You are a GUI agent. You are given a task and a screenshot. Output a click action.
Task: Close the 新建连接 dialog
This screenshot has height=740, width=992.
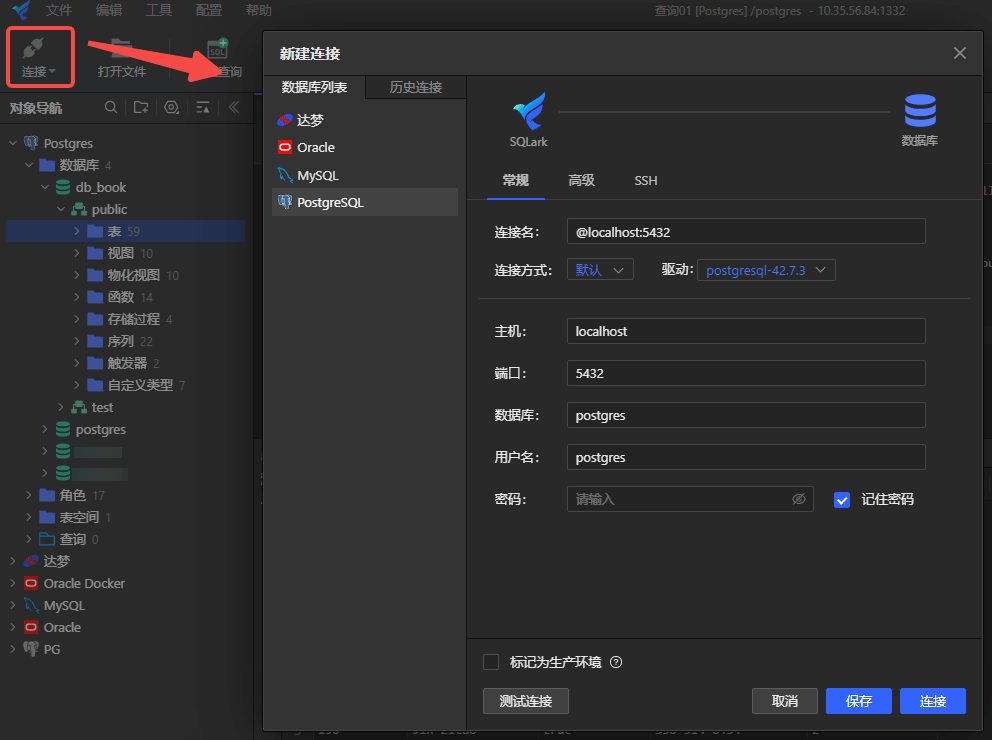960,53
